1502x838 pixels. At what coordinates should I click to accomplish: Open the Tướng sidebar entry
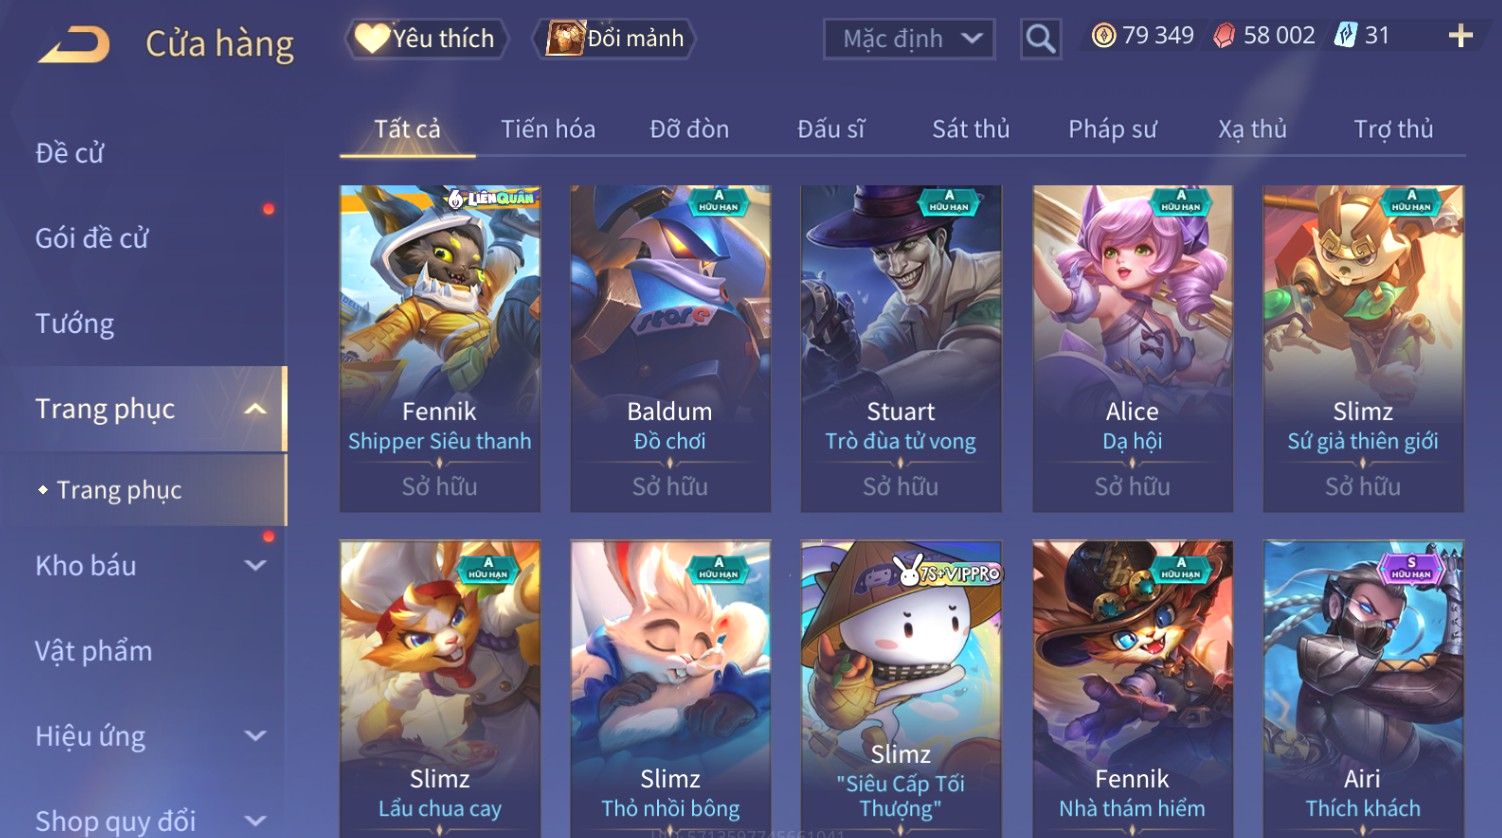(x=75, y=323)
